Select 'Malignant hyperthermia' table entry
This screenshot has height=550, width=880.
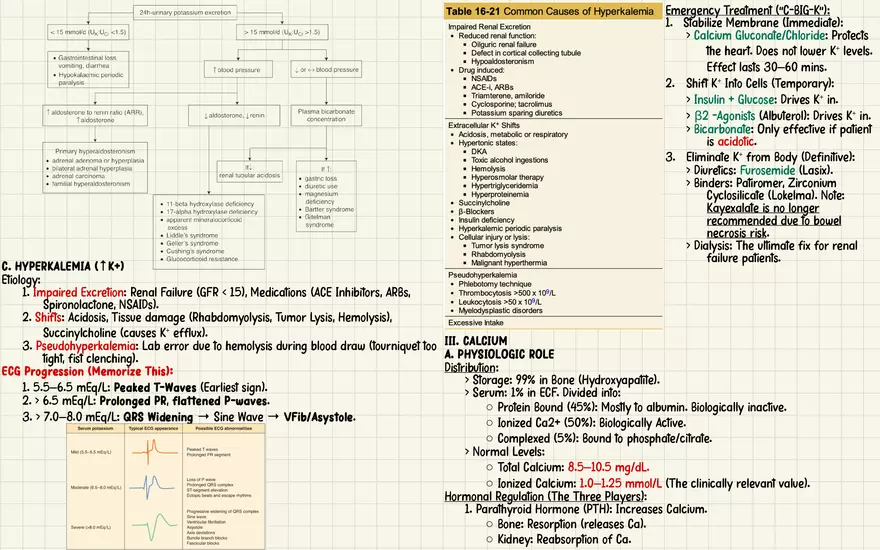pyautogui.click(x=508, y=263)
